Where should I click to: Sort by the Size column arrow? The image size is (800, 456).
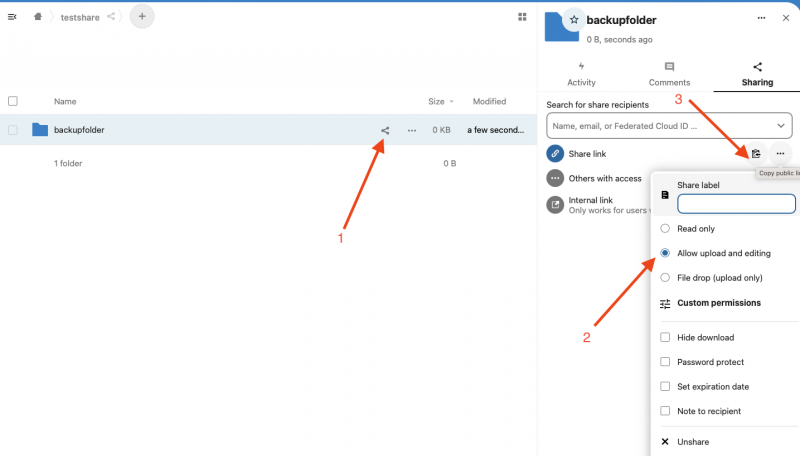point(451,101)
